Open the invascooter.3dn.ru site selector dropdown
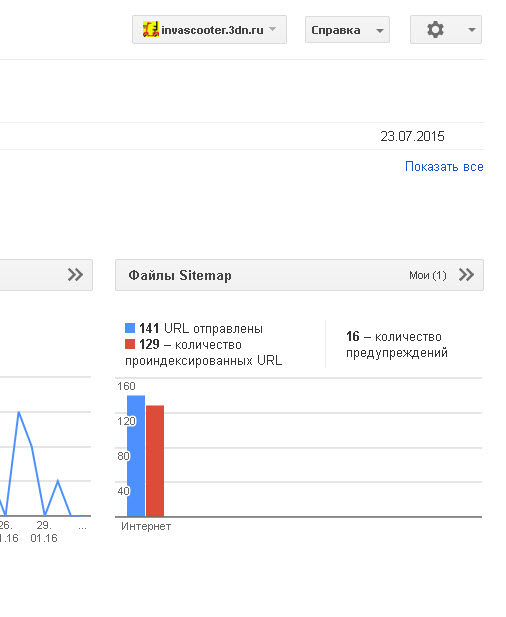This screenshot has height=617, width=506. point(209,30)
